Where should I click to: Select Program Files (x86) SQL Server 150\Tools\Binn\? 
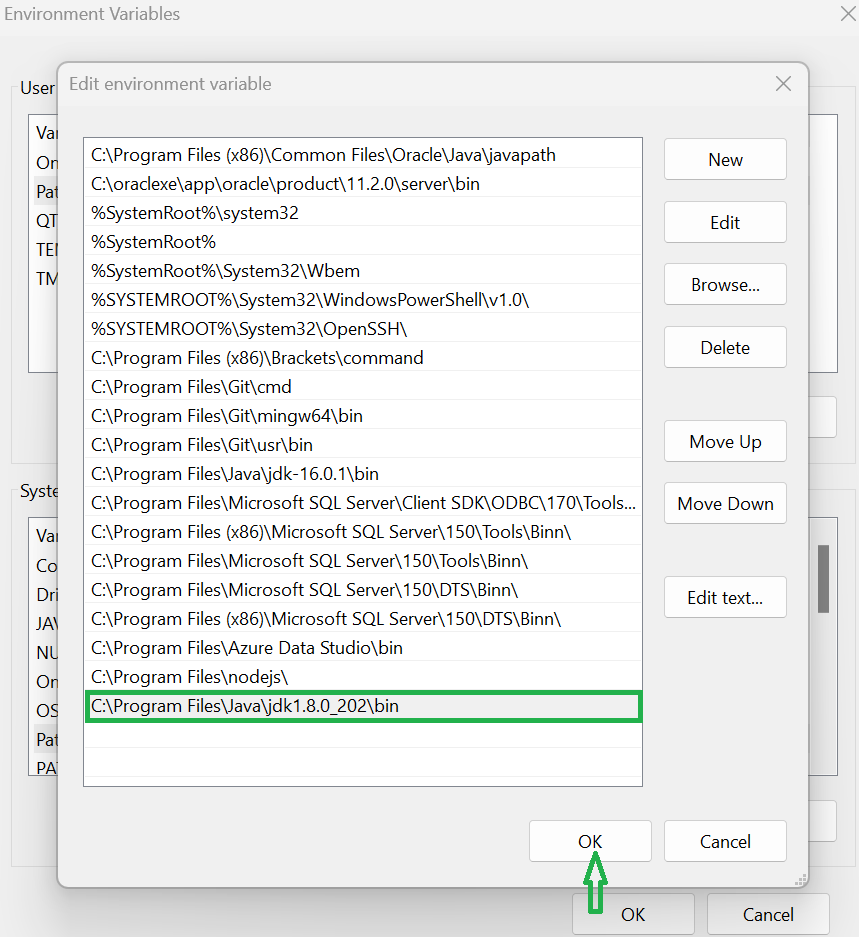tap(363, 532)
